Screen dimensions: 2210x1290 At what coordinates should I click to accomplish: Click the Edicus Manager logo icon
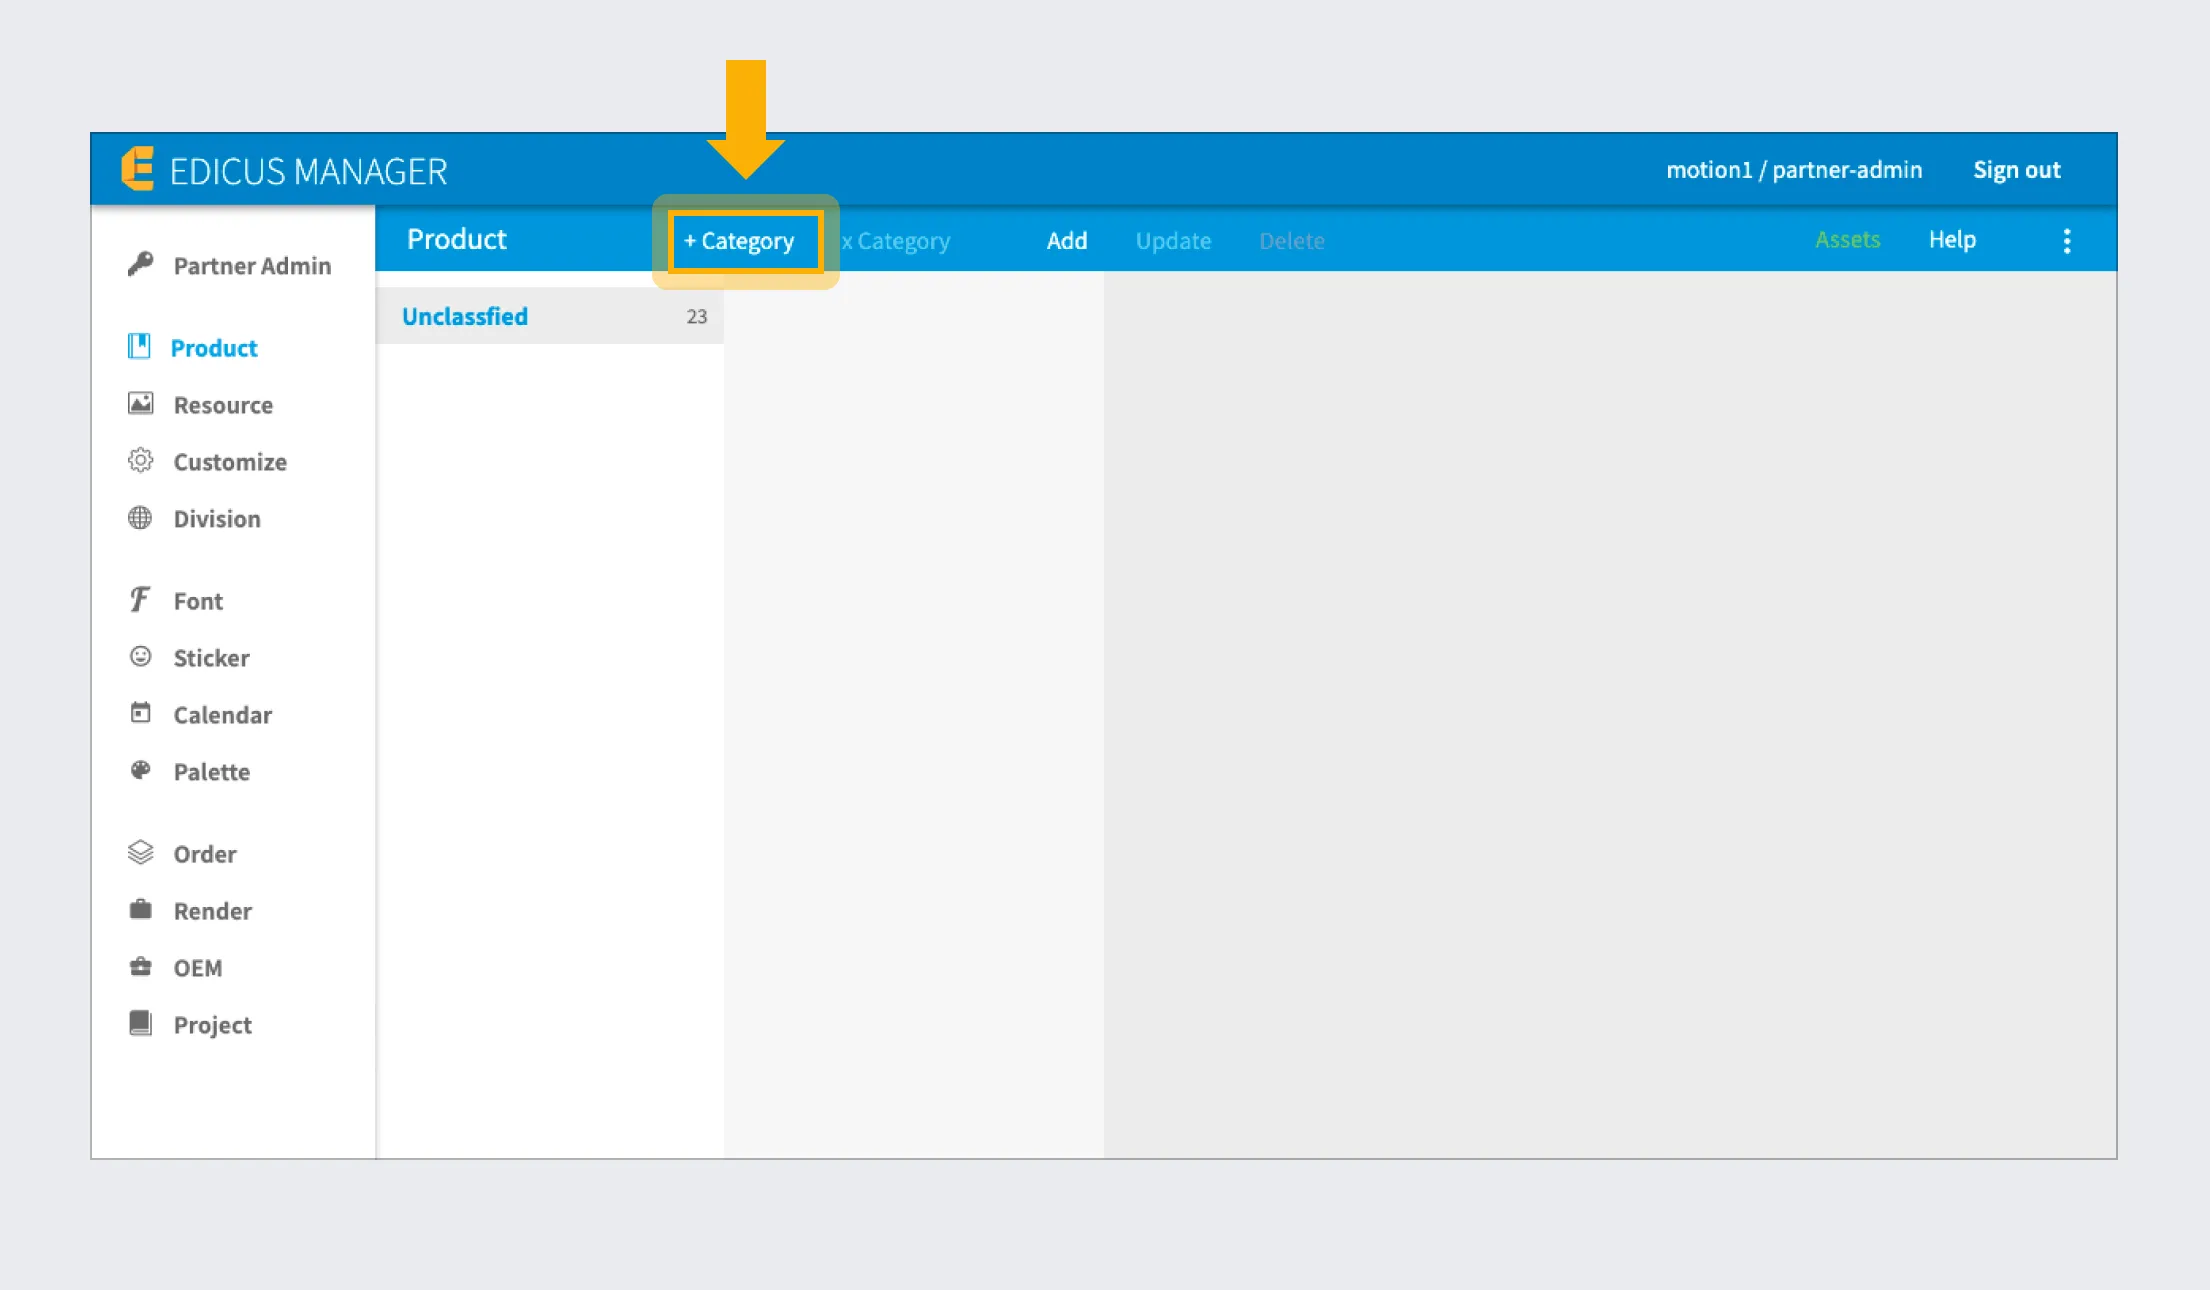pos(138,169)
